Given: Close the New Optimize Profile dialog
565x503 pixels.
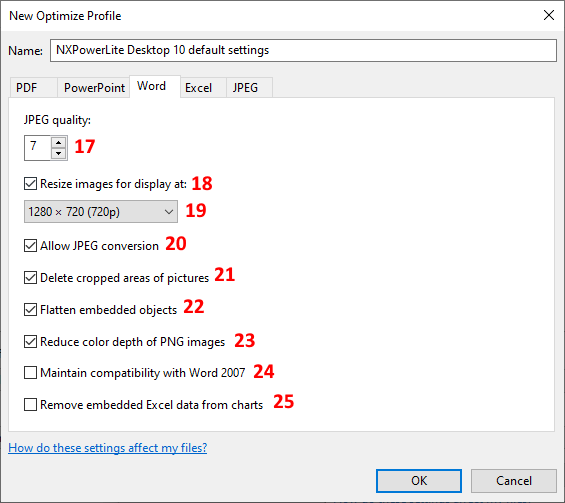Looking at the screenshot, I should [x=549, y=15].
